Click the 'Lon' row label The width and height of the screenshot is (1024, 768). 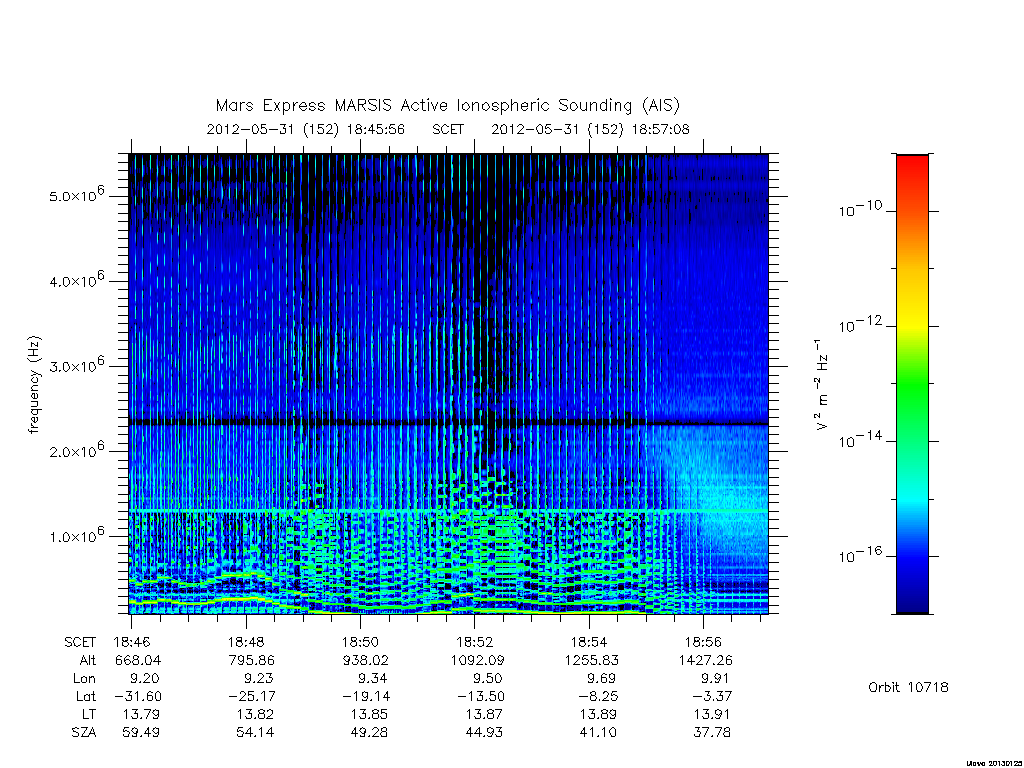84,678
